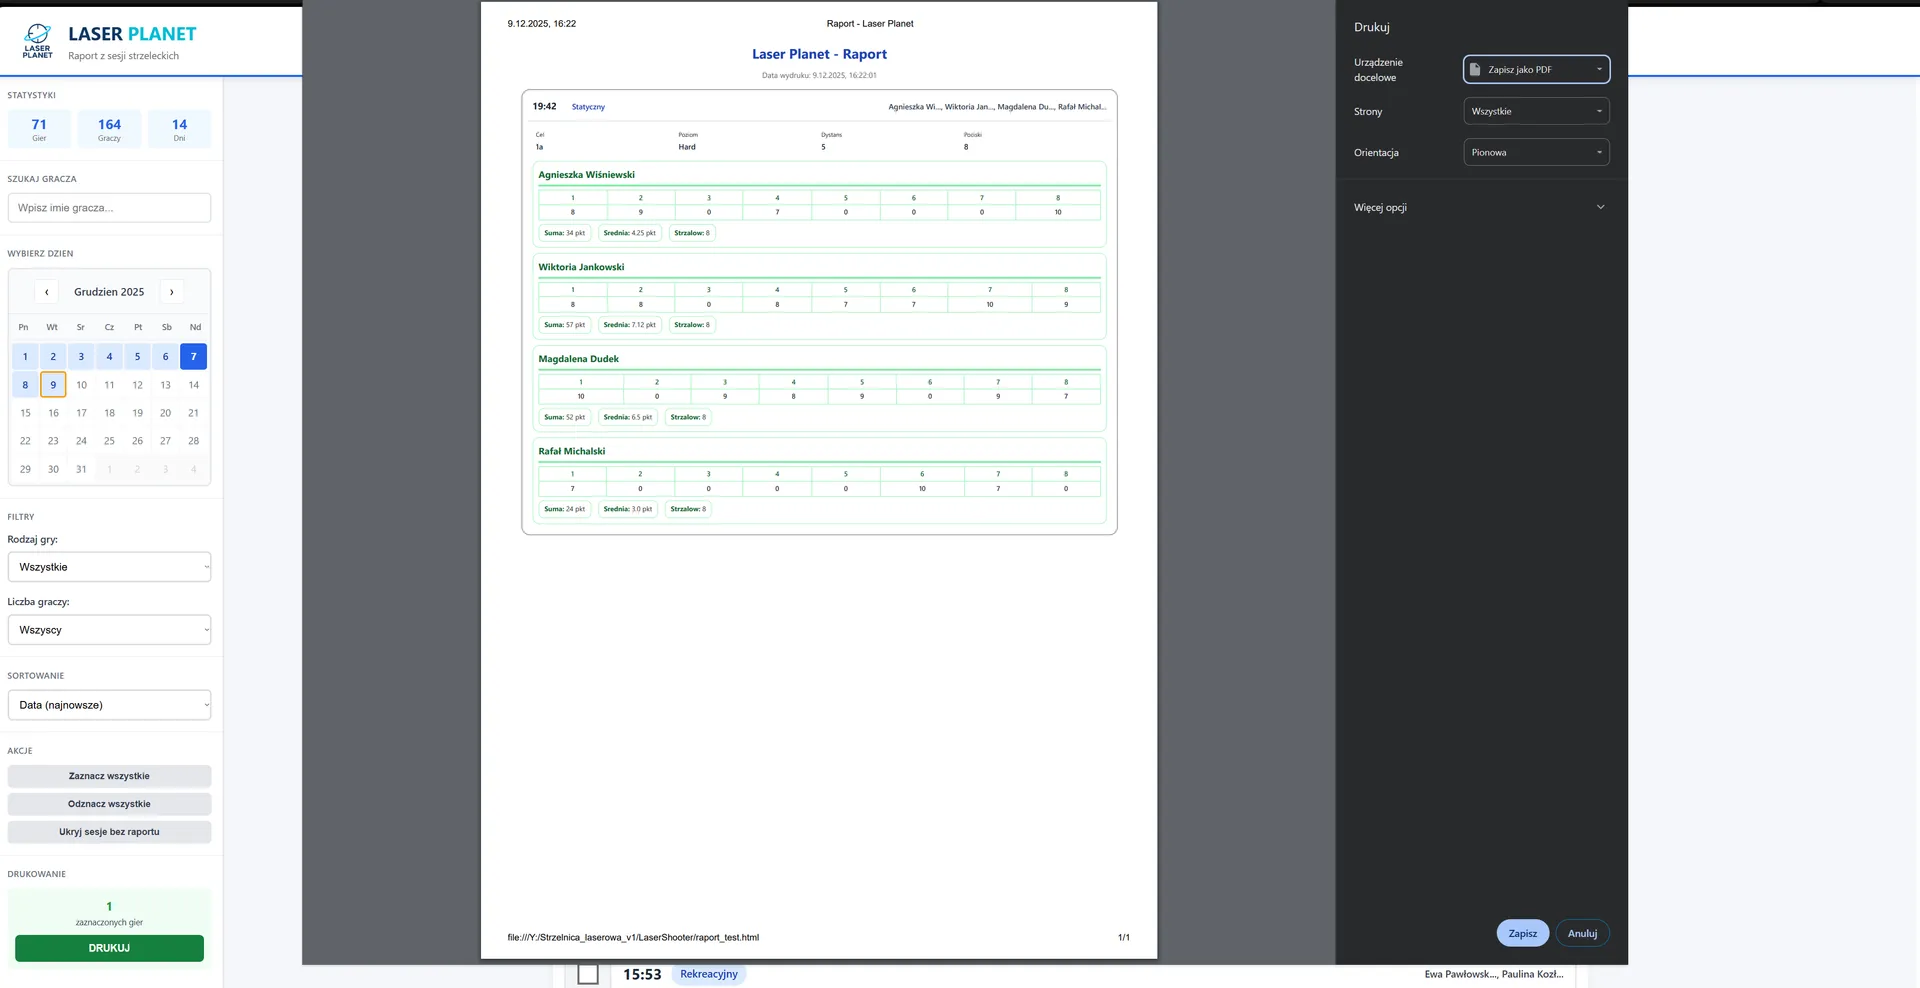Image resolution: width=1920 pixels, height=988 pixels.
Task: Click the green DRUKUJ button
Action: [109, 948]
